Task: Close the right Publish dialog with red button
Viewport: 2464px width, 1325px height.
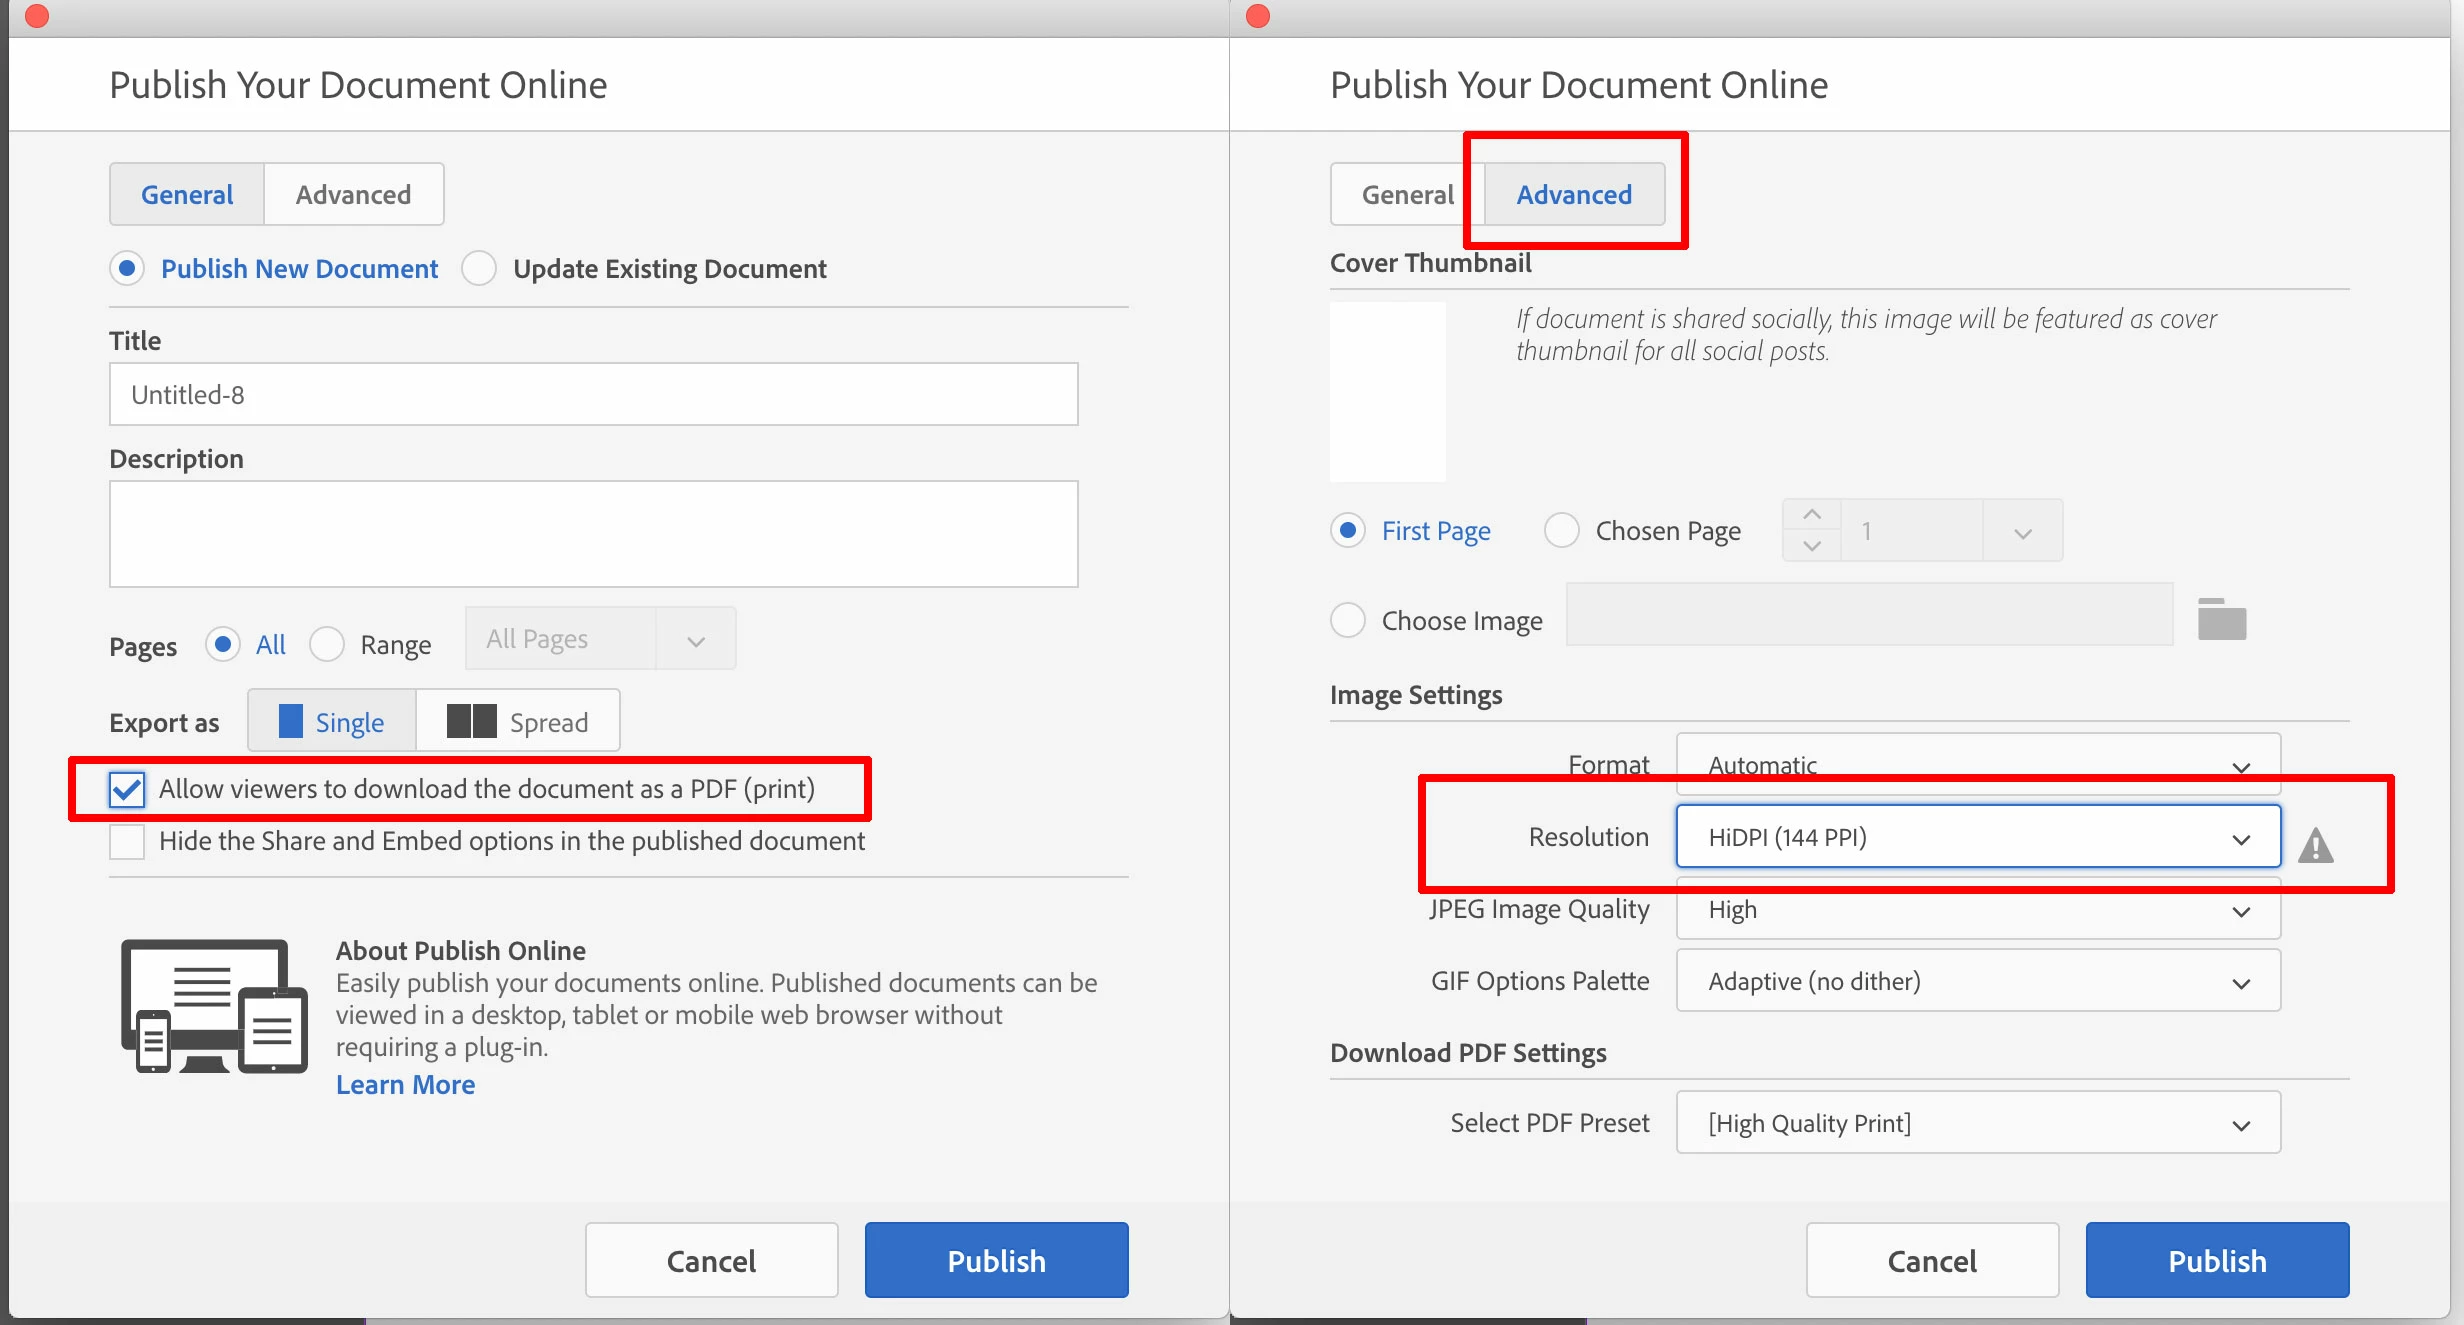Action: coord(1258,16)
